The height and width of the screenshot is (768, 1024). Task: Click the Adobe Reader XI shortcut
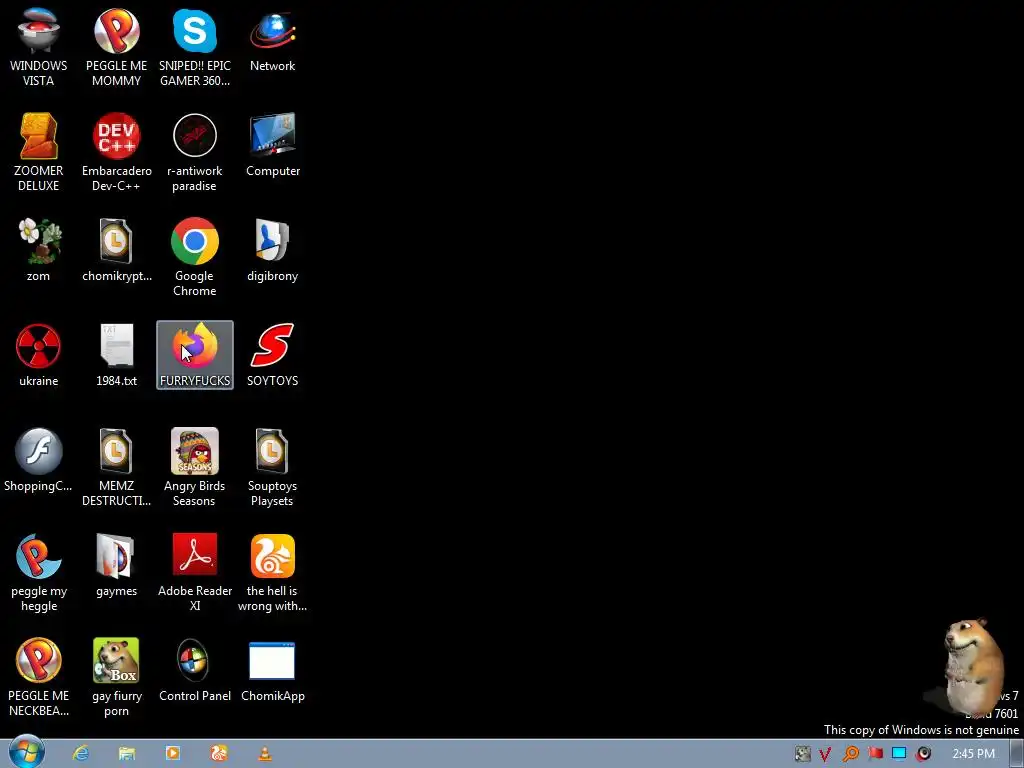tap(195, 572)
